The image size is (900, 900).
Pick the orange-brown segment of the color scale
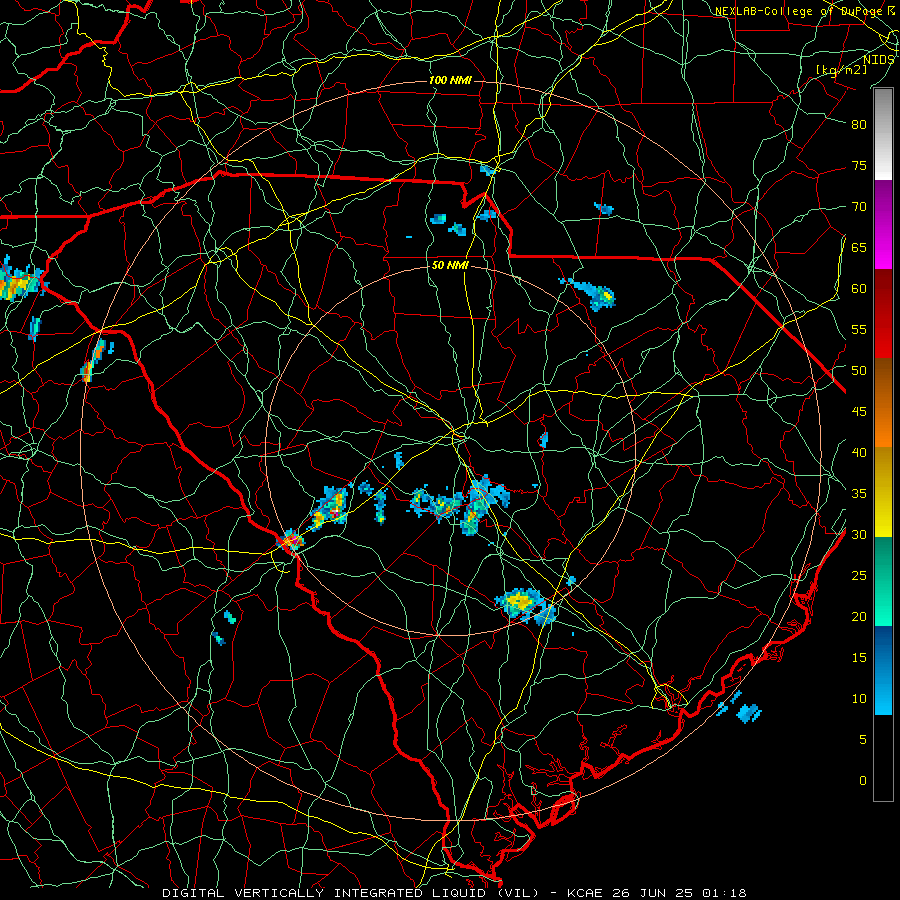pyautogui.click(x=883, y=403)
